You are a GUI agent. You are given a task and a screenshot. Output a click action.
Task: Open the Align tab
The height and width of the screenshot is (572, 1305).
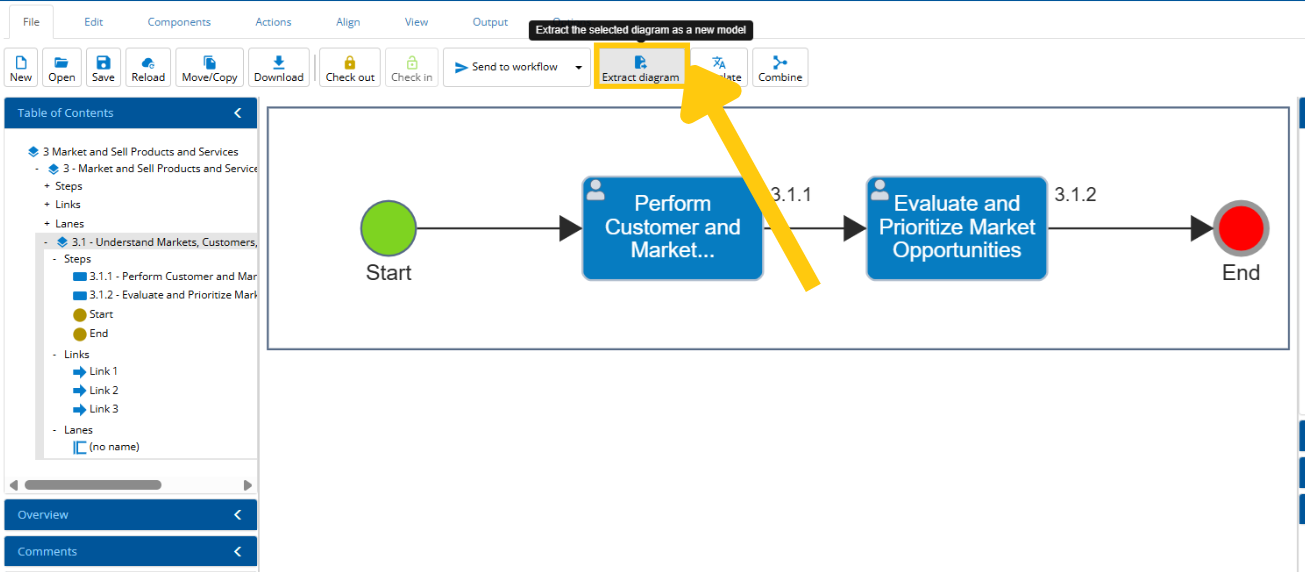pos(348,22)
